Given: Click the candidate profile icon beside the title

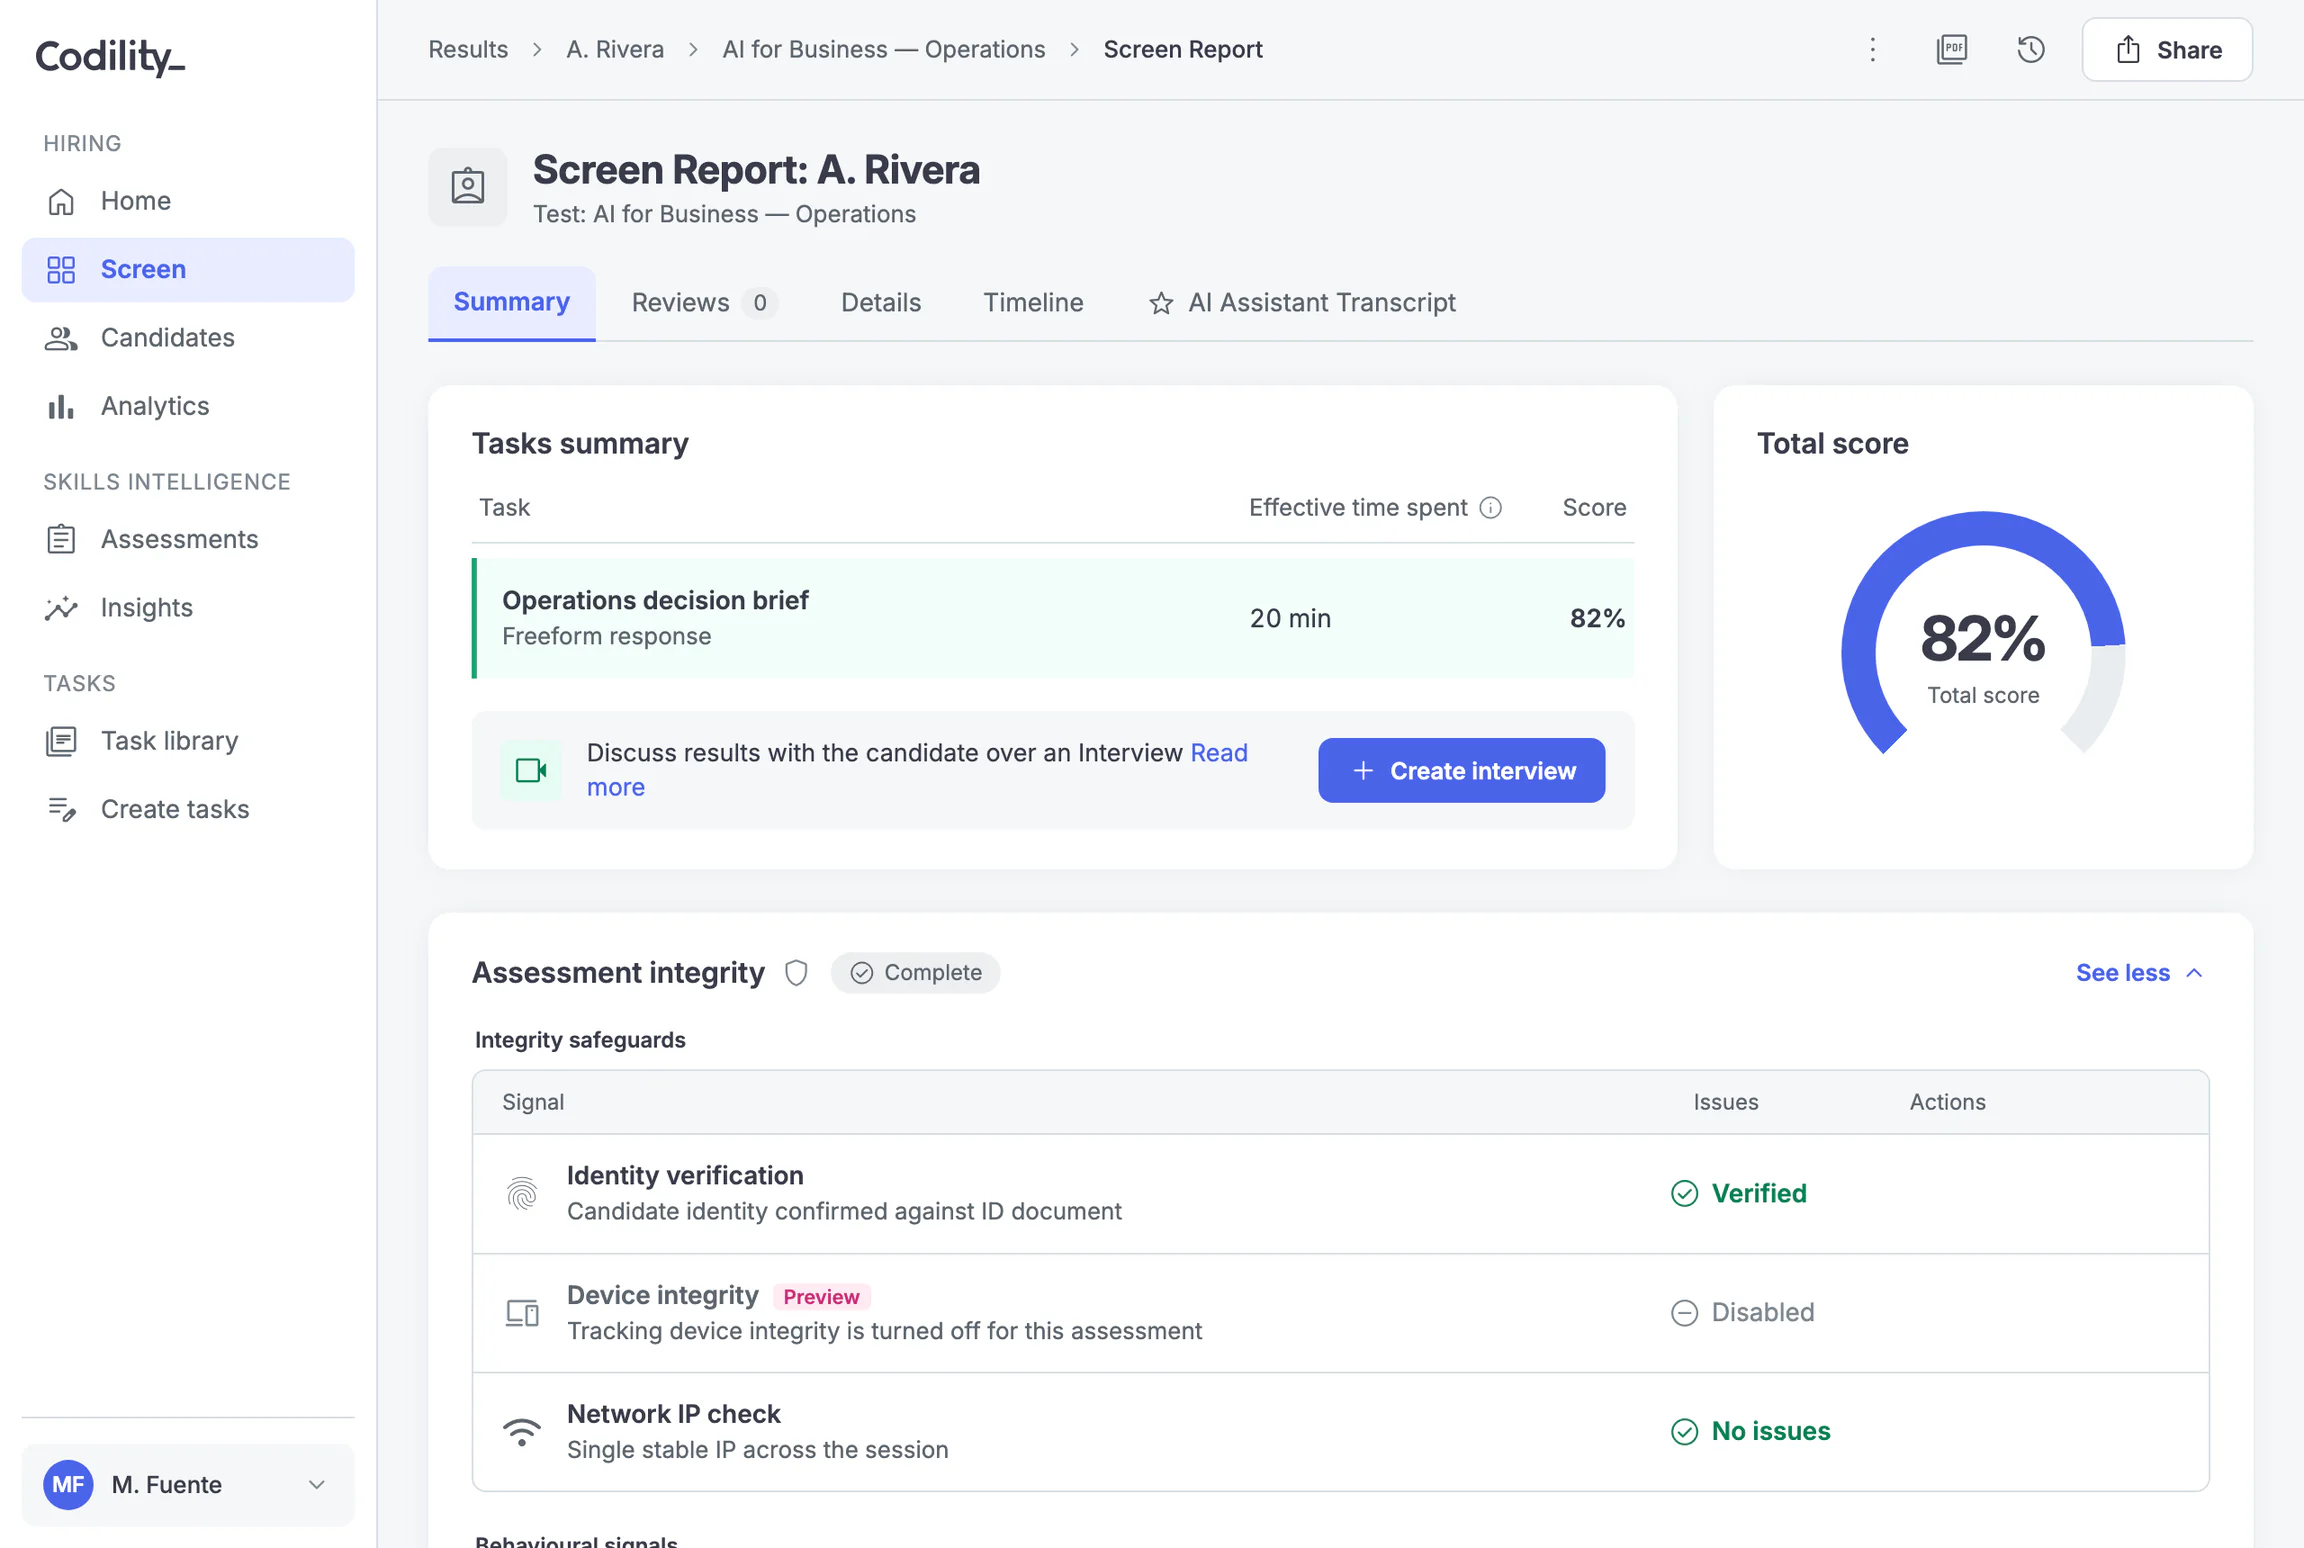Looking at the screenshot, I should 467,187.
